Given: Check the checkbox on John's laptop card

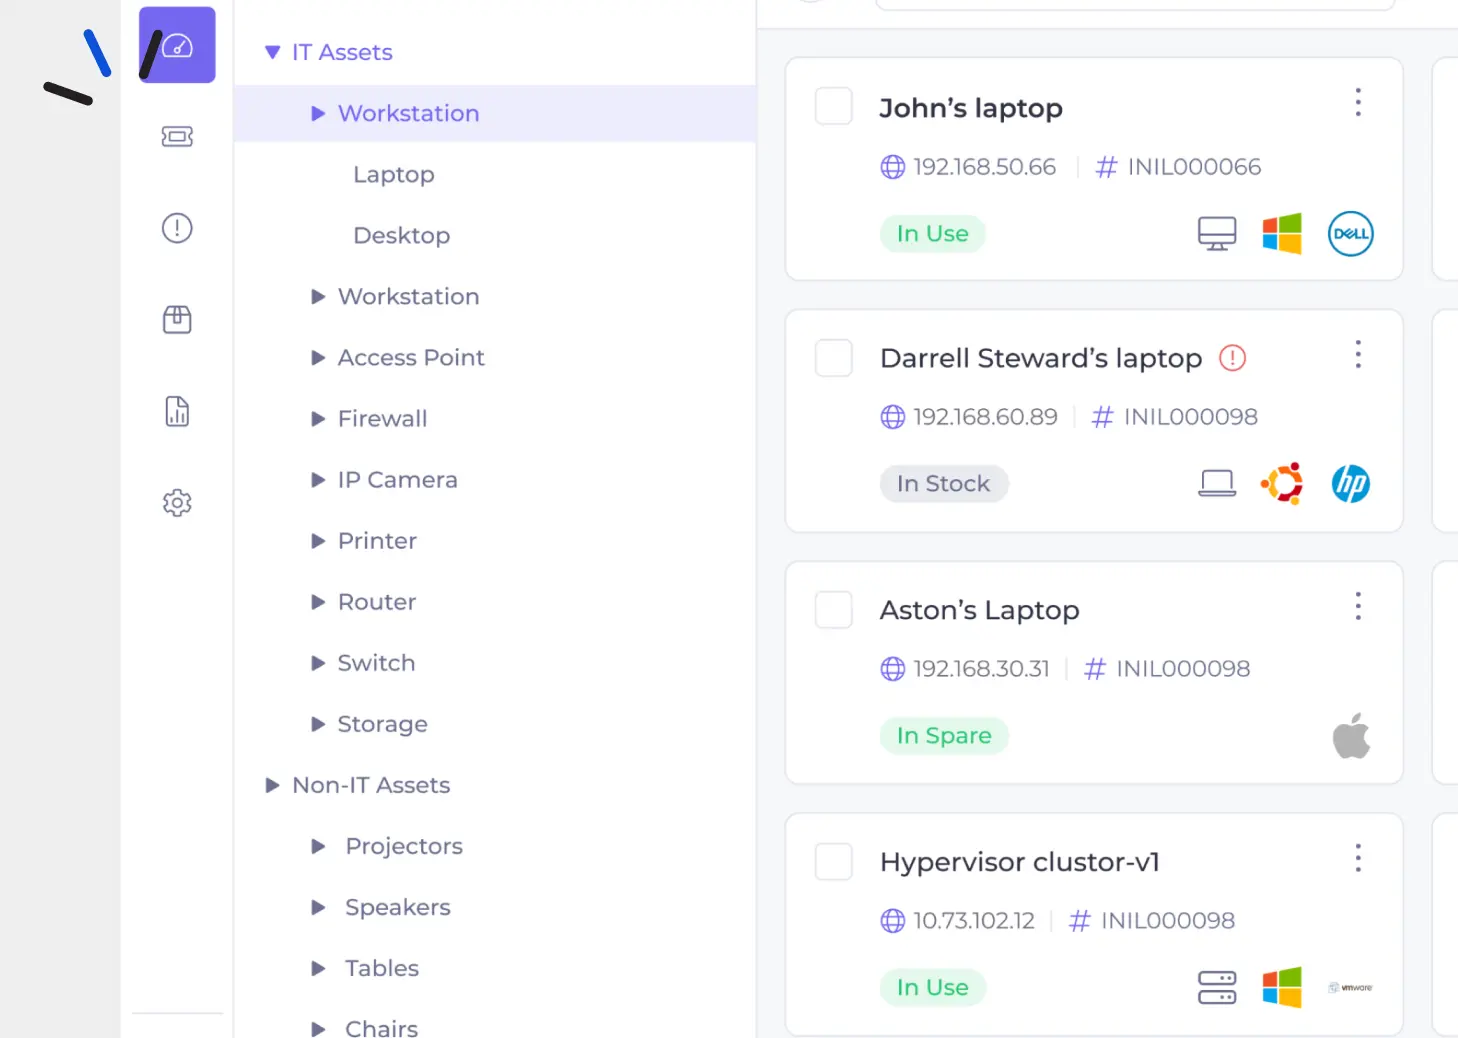Looking at the screenshot, I should tap(833, 106).
